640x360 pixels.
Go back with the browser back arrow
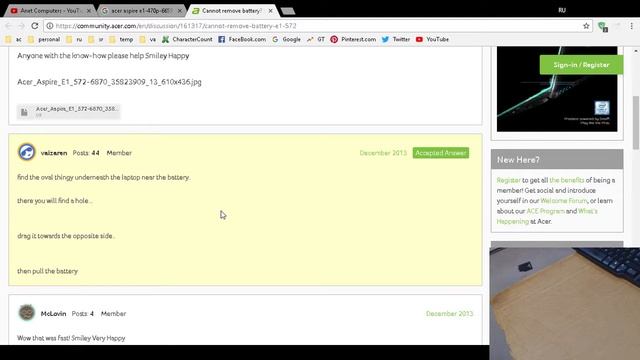pyautogui.click(x=9, y=26)
